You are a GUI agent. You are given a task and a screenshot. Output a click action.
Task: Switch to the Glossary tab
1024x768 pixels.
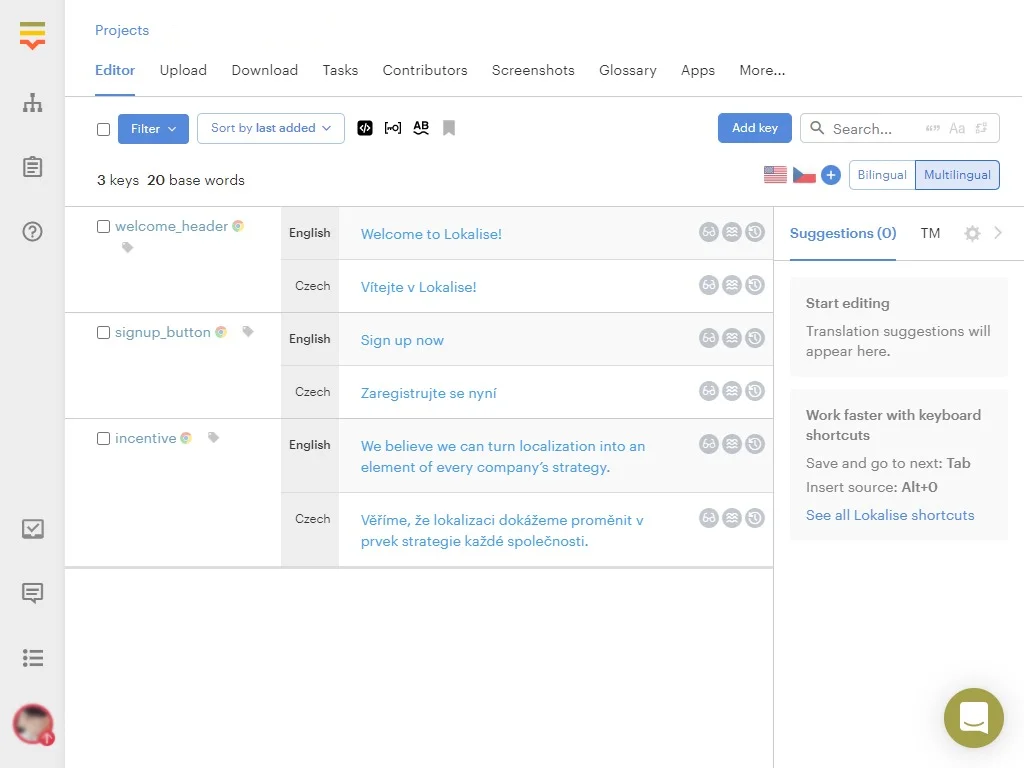[x=627, y=70]
